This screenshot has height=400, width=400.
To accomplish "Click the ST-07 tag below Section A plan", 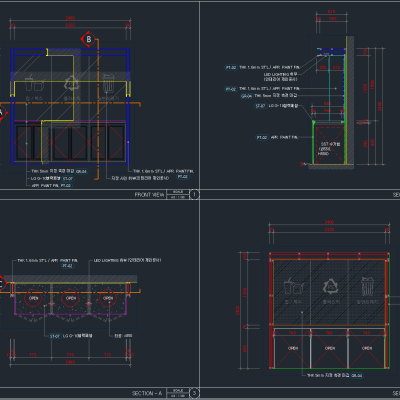I will (x=55, y=336).
